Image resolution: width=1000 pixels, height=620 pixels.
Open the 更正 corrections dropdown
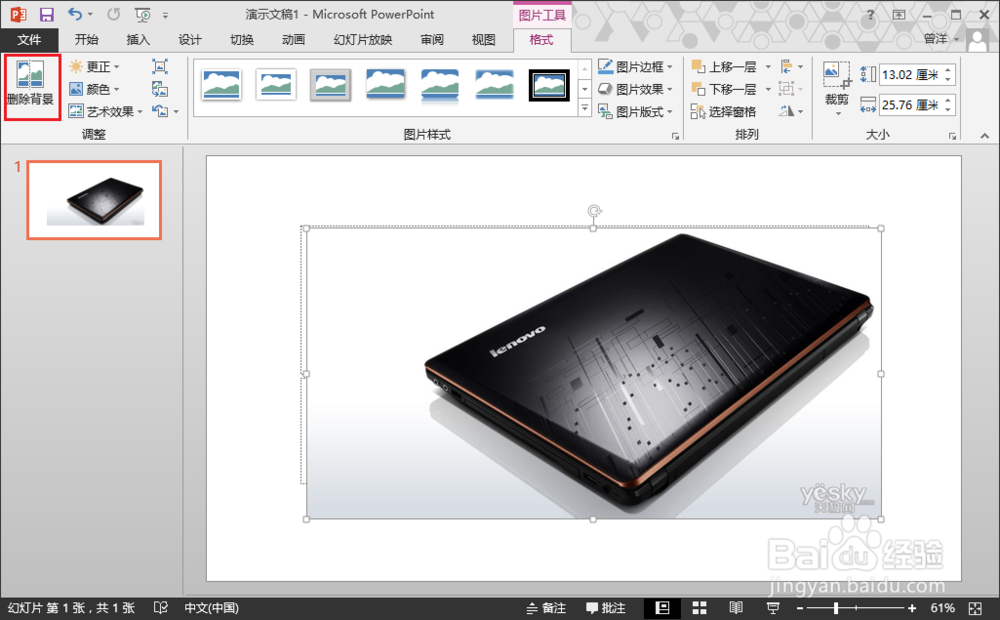tap(94, 66)
